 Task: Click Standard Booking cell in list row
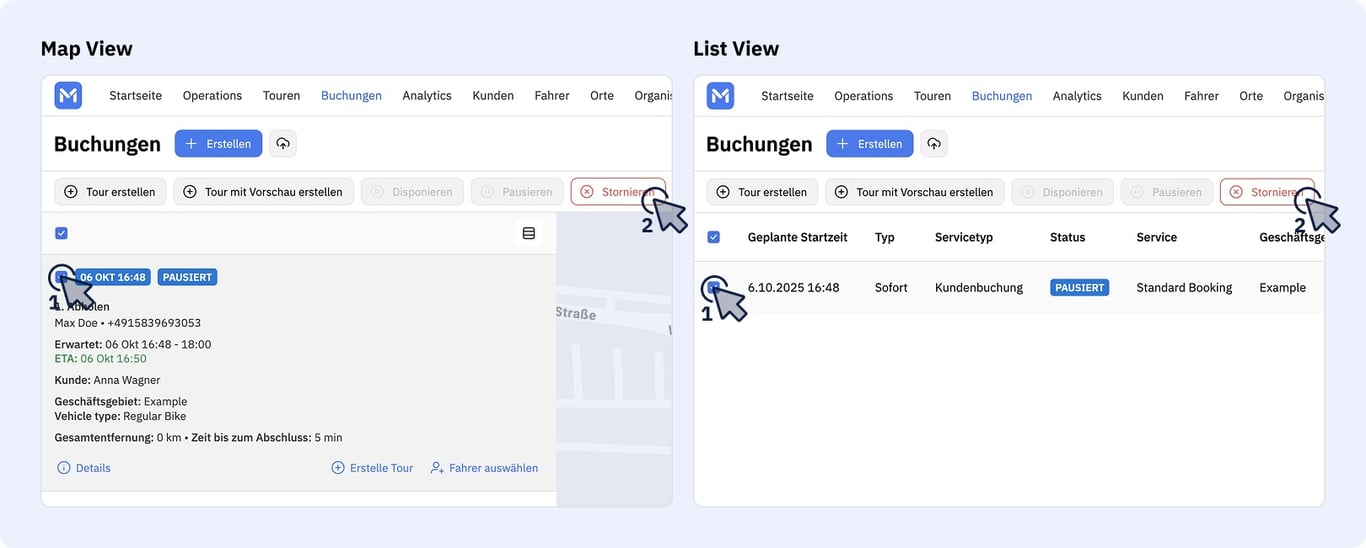pyautogui.click(x=1184, y=287)
